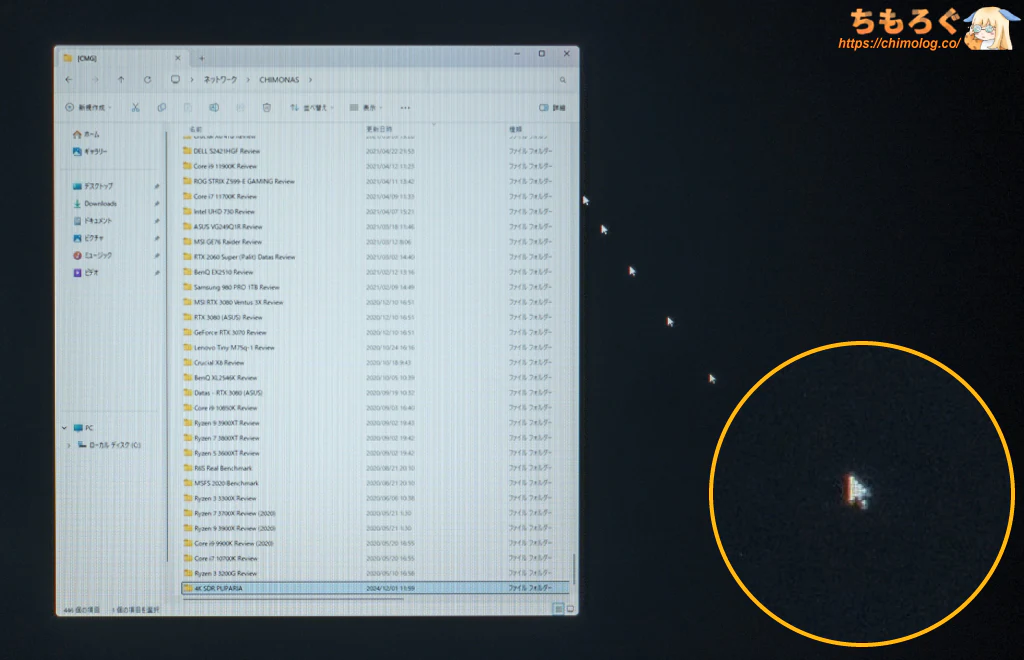
Task: Click the search magnifier icon
Action: [x=563, y=79]
